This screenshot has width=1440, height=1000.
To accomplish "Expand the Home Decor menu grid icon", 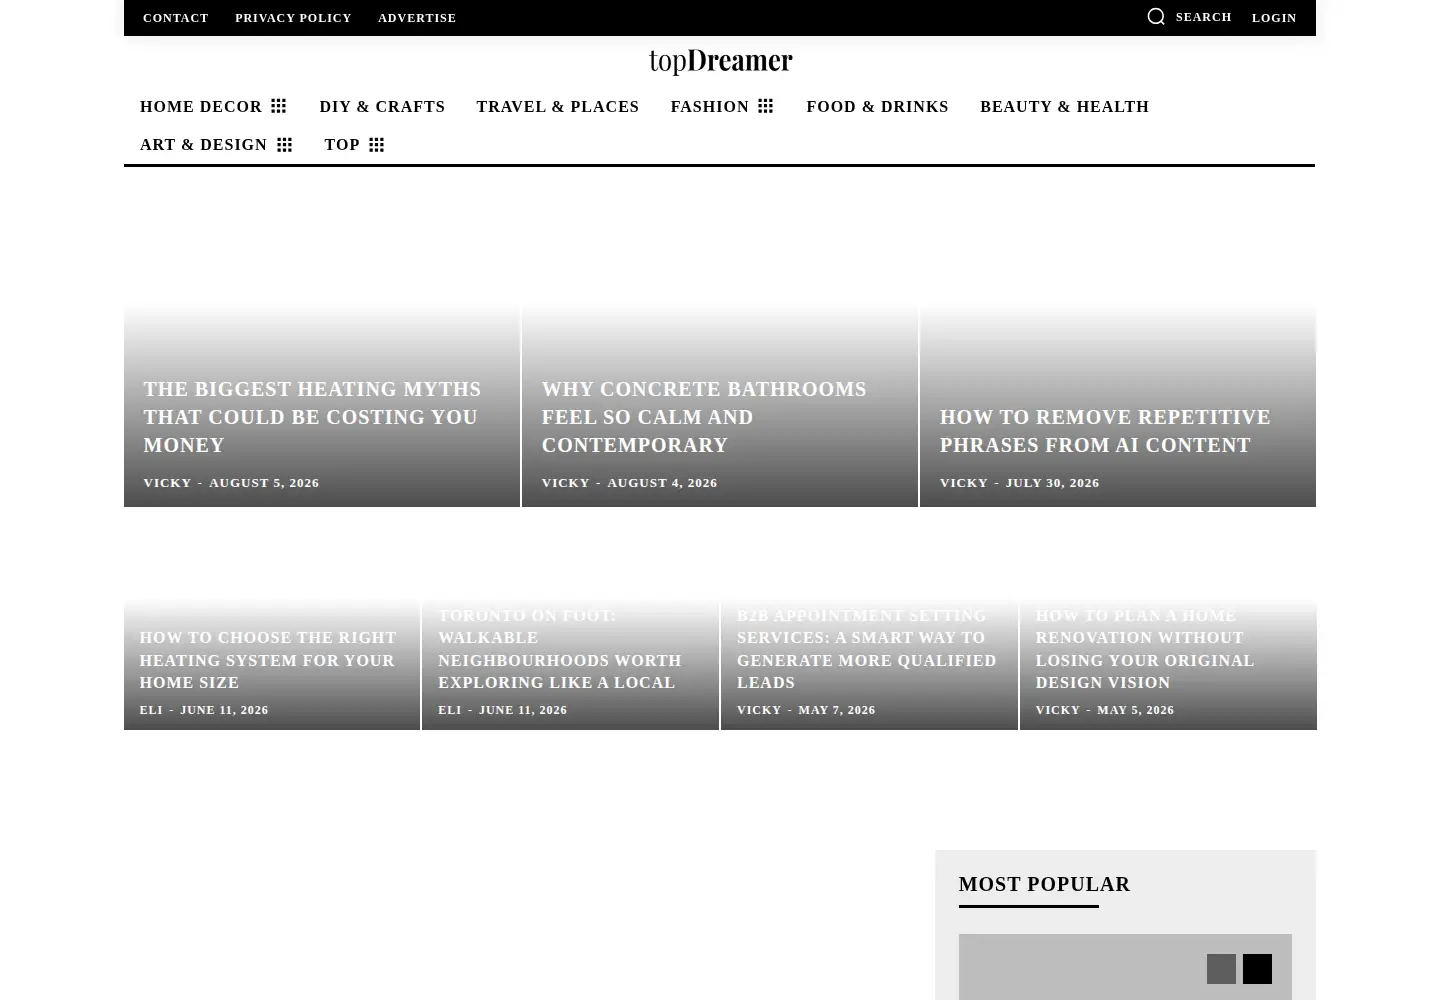I will 279,106.
